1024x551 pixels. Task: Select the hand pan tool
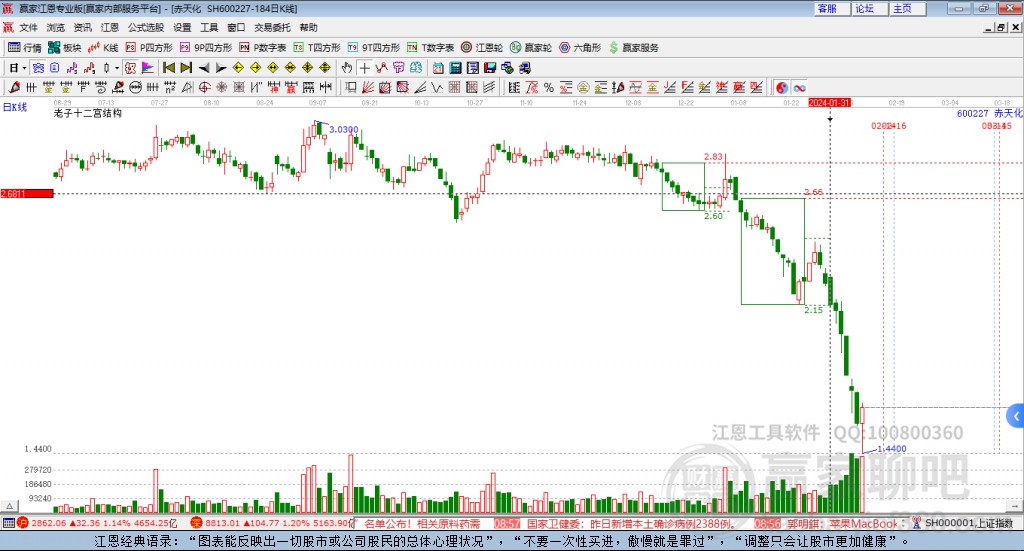347,68
